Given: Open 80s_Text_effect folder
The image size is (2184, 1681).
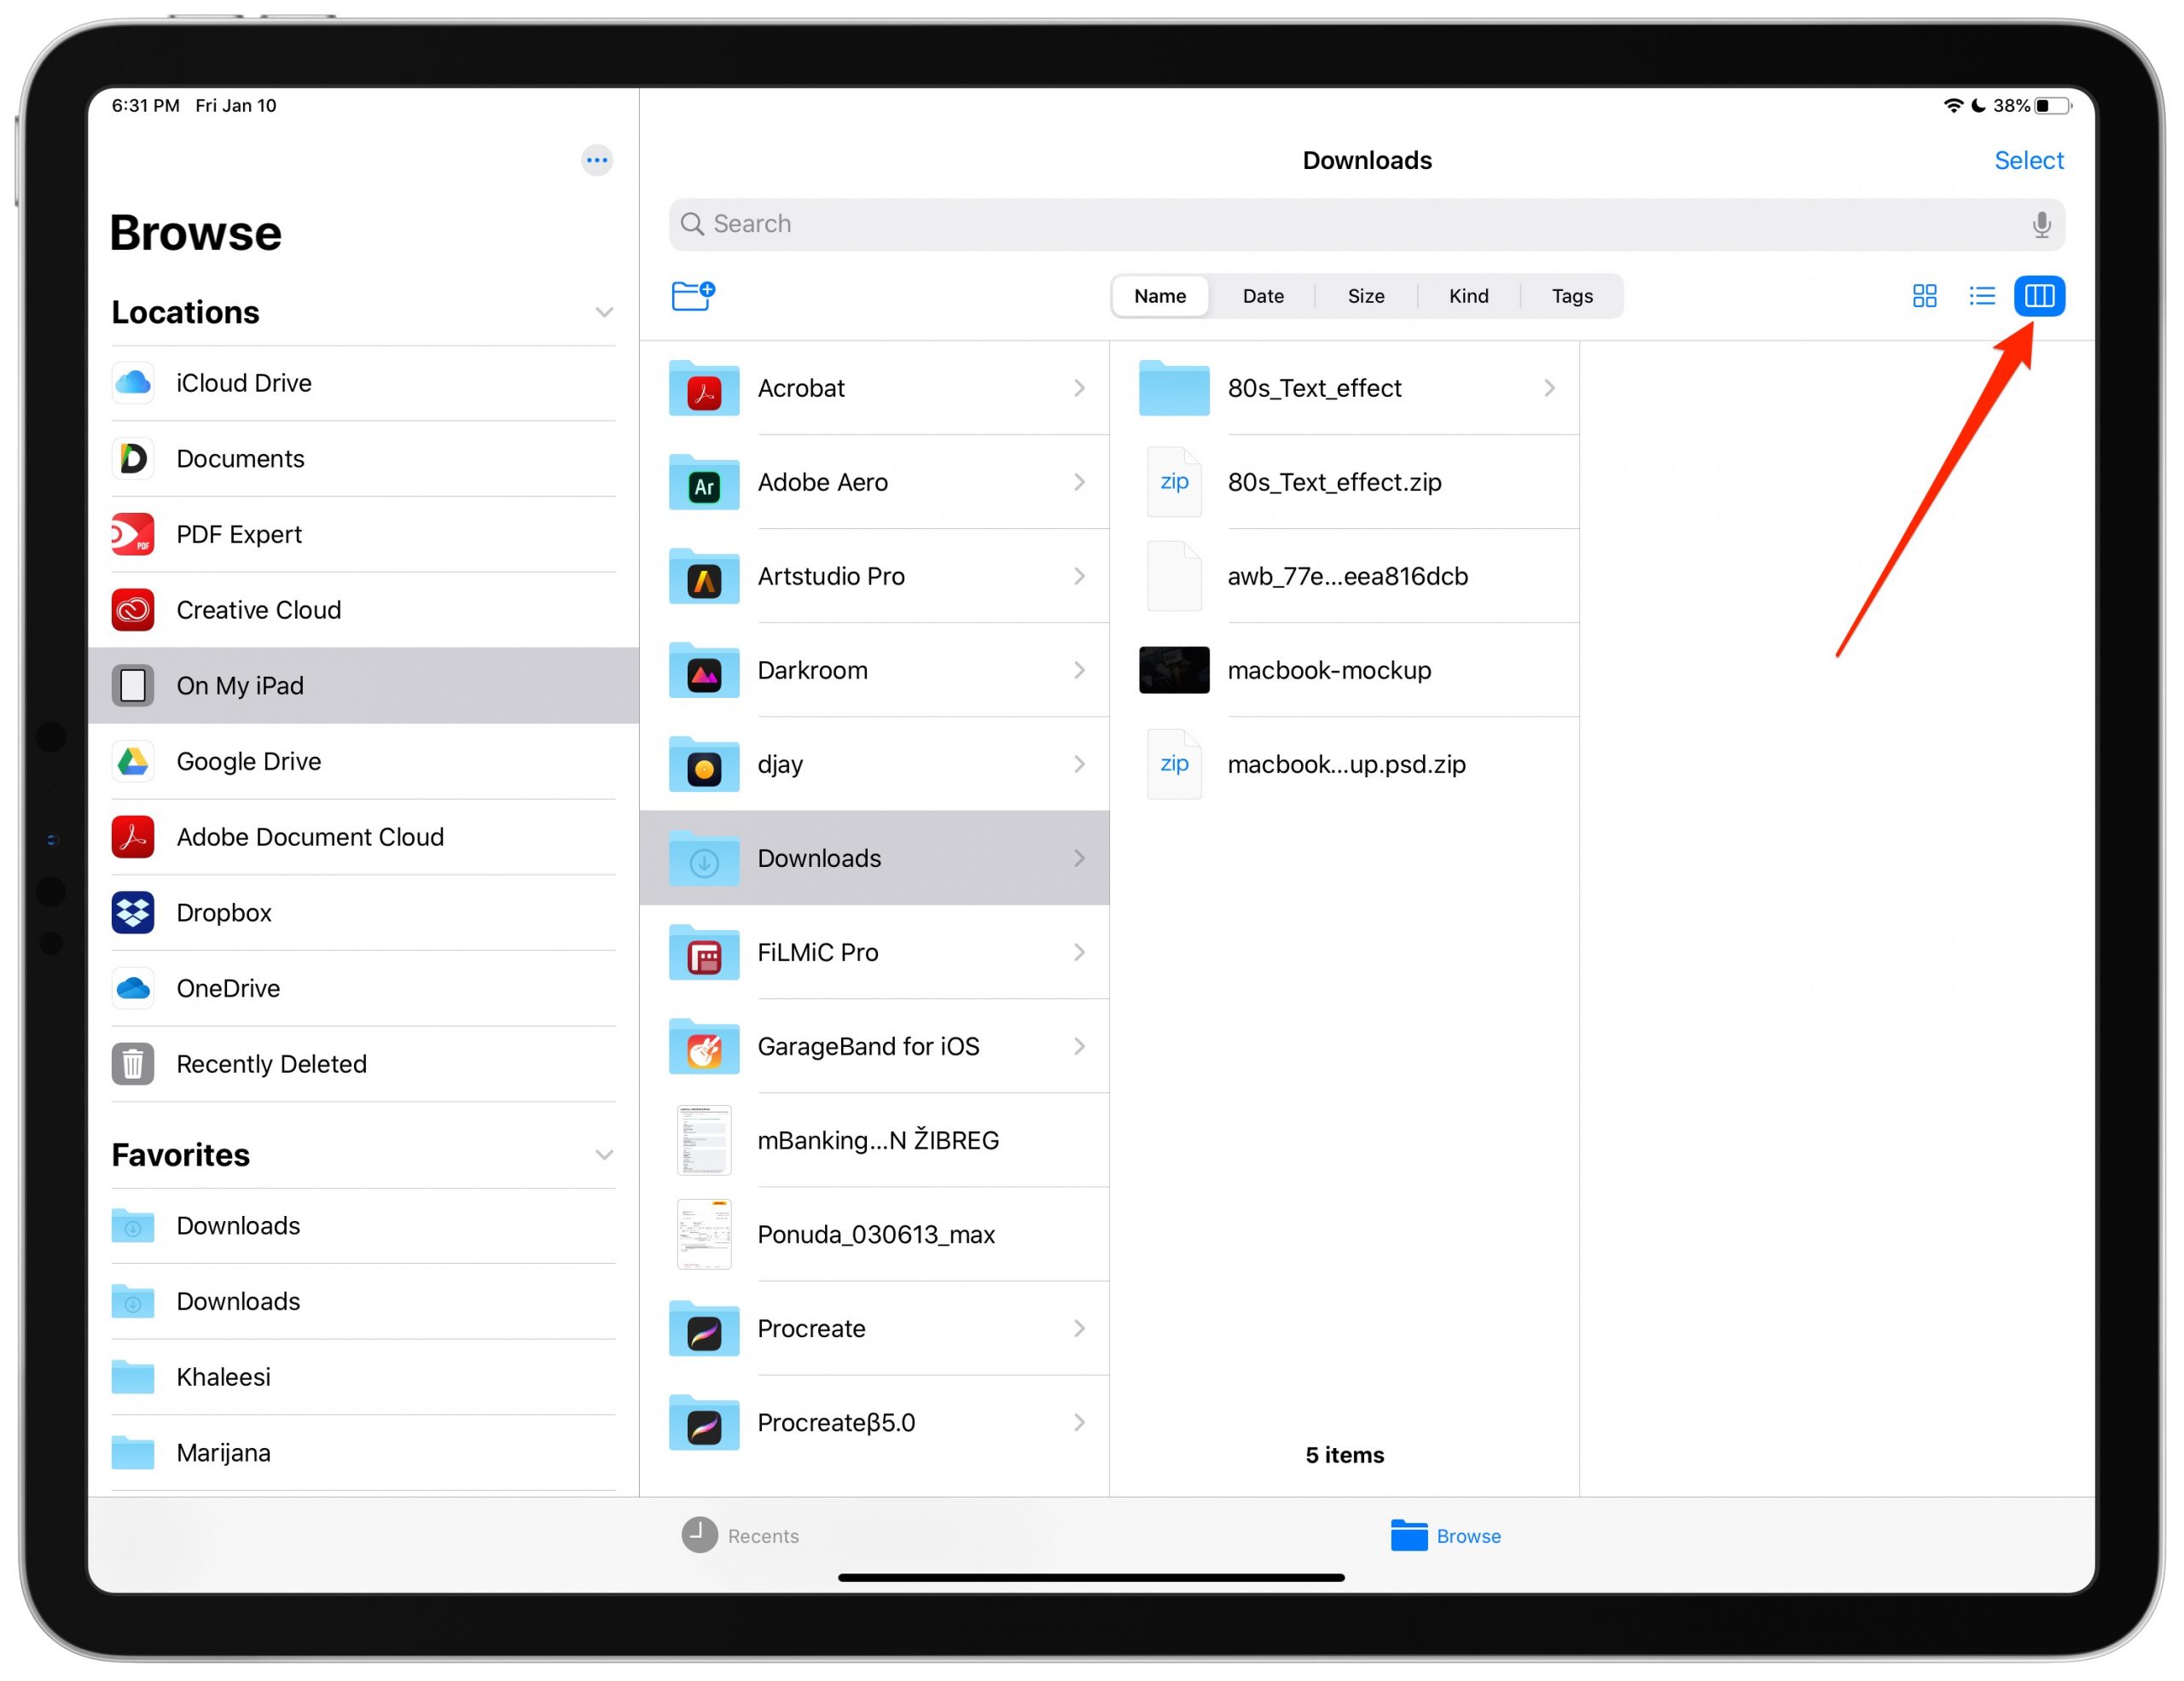Looking at the screenshot, I should coord(1345,387).
